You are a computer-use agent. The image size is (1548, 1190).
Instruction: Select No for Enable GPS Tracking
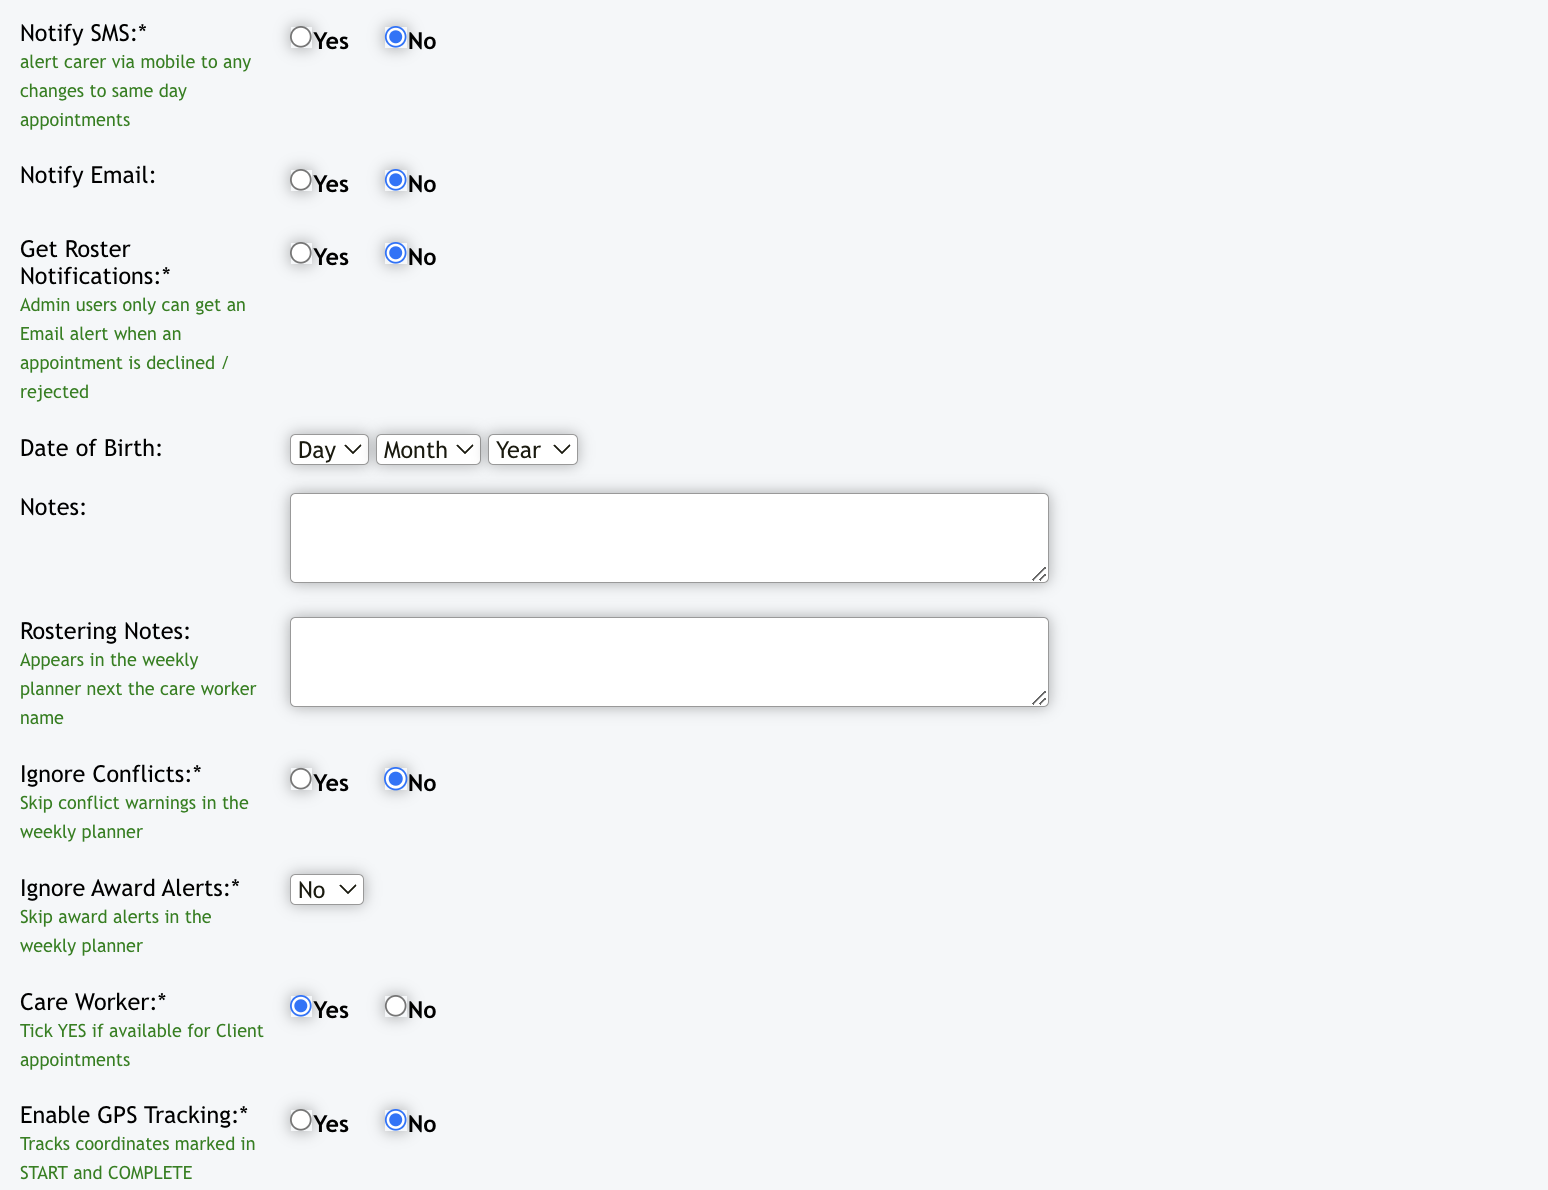tap(396, 1121)
